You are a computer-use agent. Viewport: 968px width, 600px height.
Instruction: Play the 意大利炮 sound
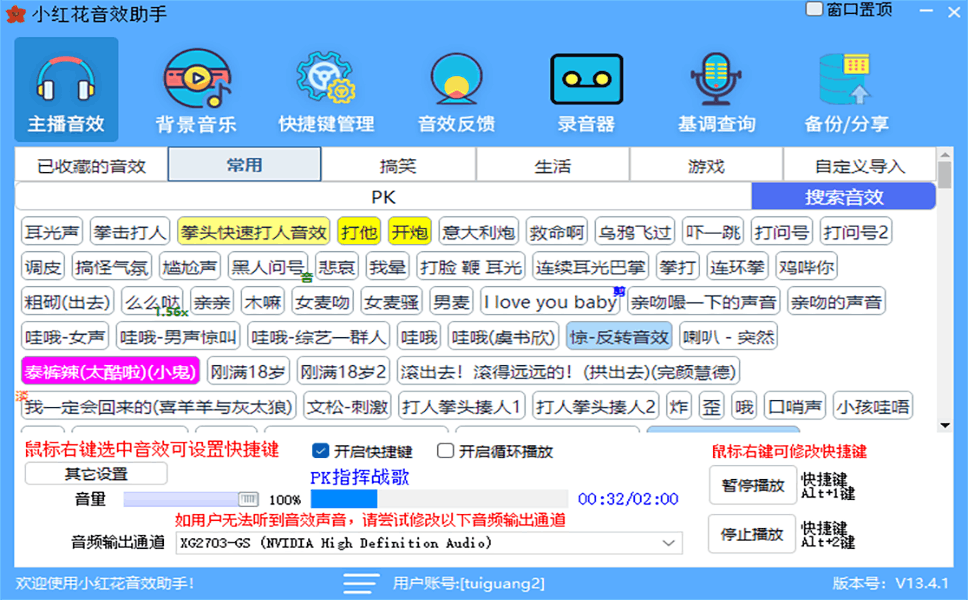[478, 232]
